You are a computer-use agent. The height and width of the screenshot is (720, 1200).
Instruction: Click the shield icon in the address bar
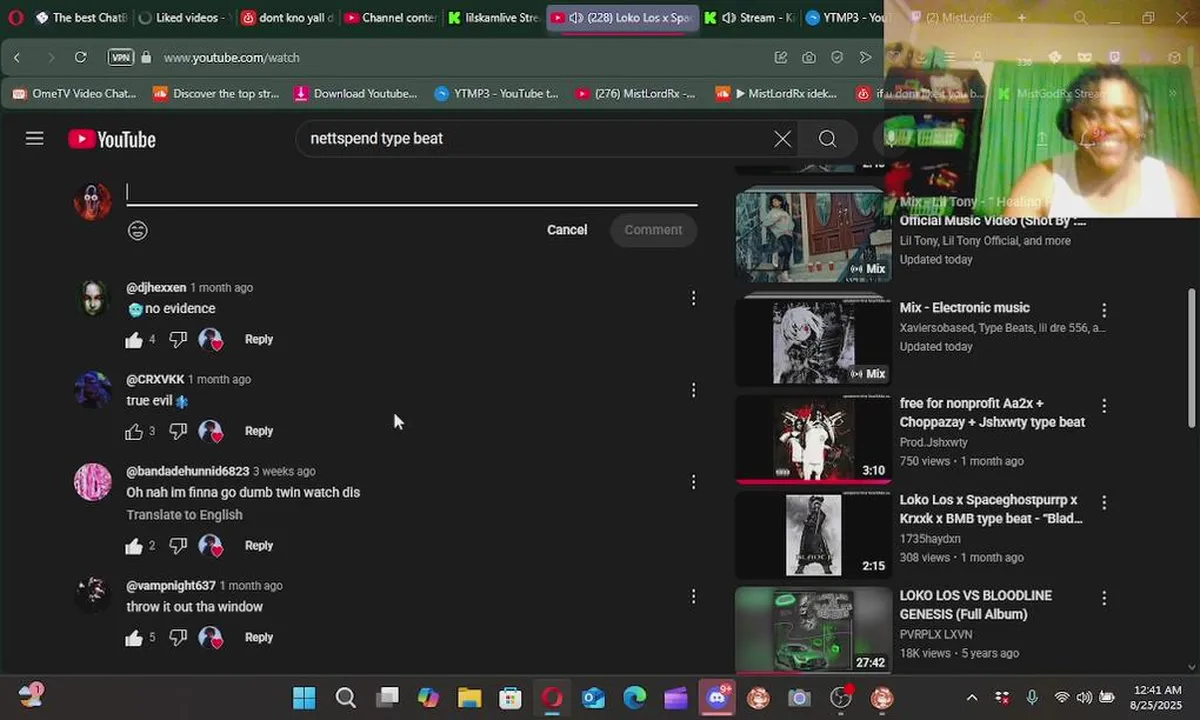point(837,58)
